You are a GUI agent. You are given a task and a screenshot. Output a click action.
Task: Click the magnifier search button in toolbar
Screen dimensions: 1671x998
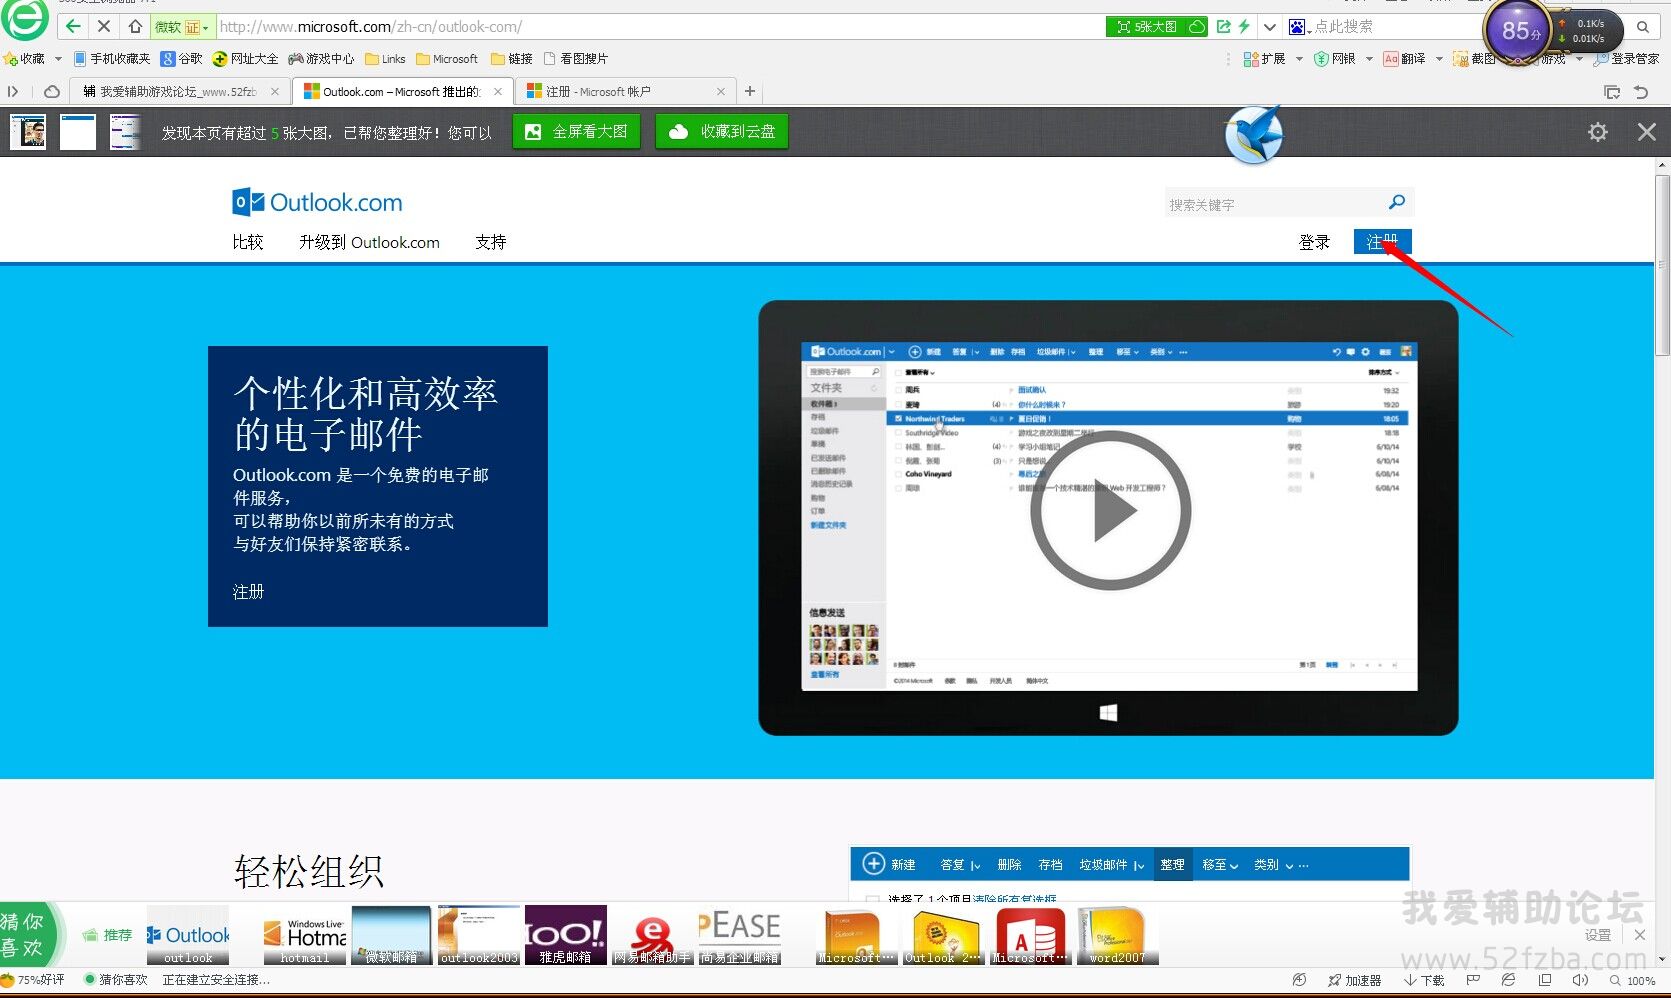(1643, 27)
